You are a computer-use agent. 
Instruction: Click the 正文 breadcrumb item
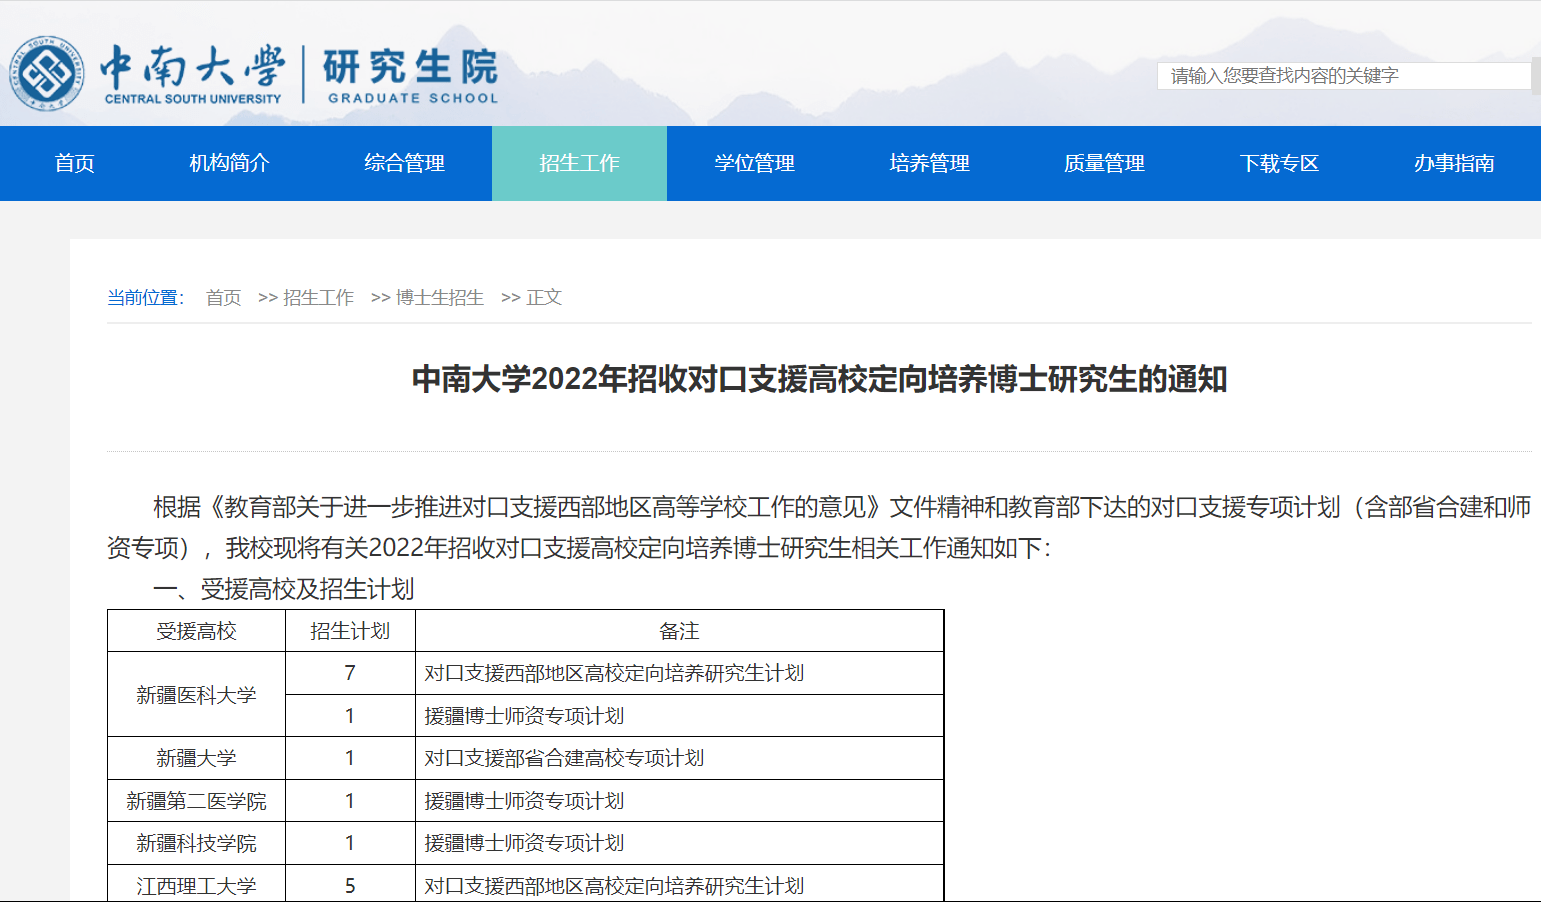pos(544,297)
